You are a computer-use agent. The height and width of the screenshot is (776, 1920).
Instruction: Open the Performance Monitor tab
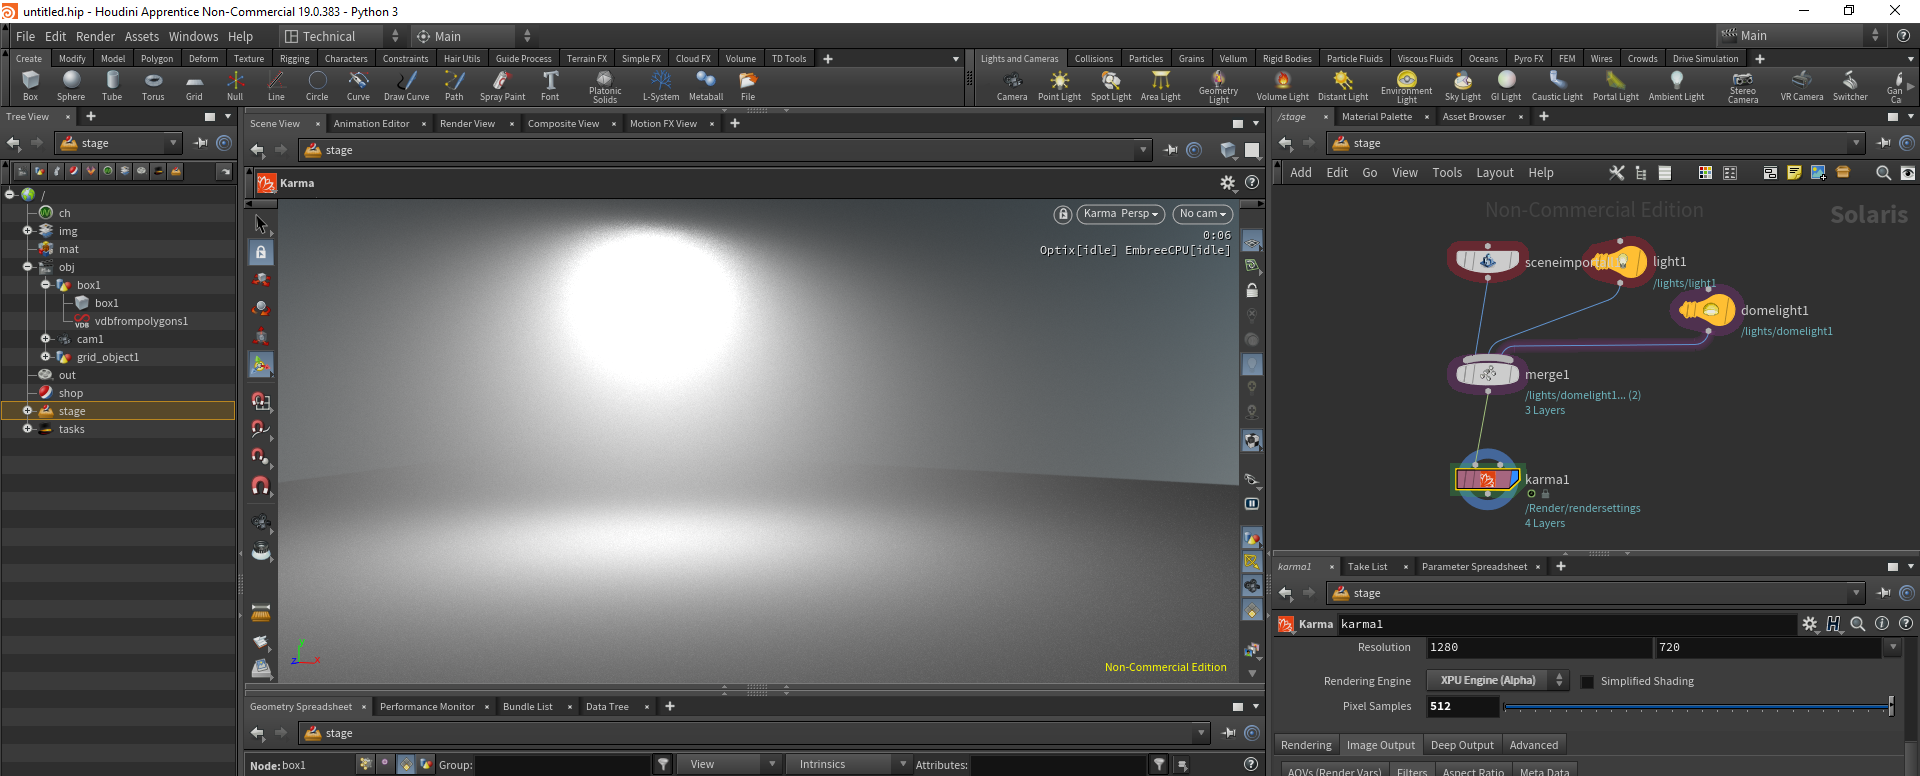coord(428,707)
